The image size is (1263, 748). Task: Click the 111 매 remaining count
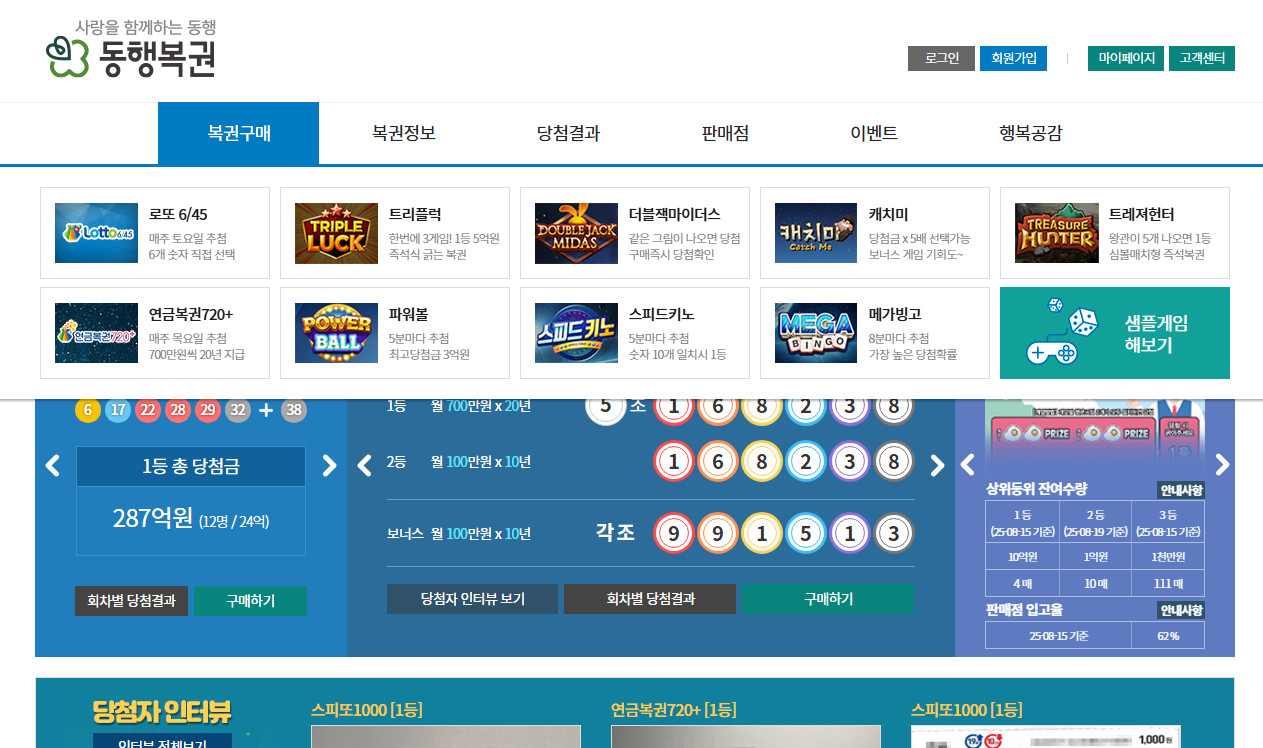coord(1168,583)
